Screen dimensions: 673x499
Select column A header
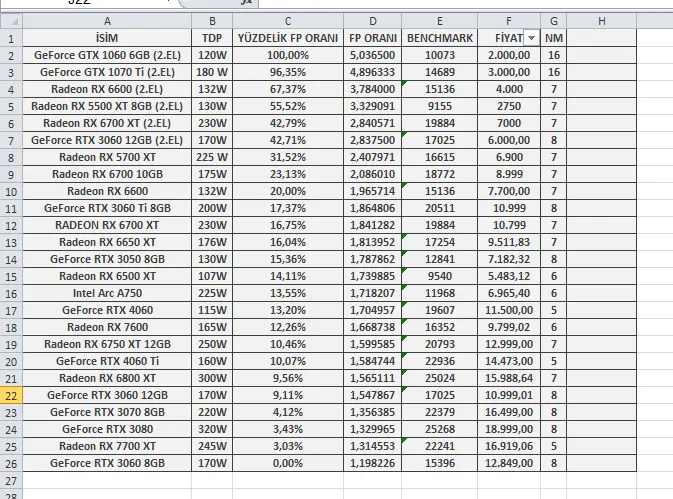107,21
